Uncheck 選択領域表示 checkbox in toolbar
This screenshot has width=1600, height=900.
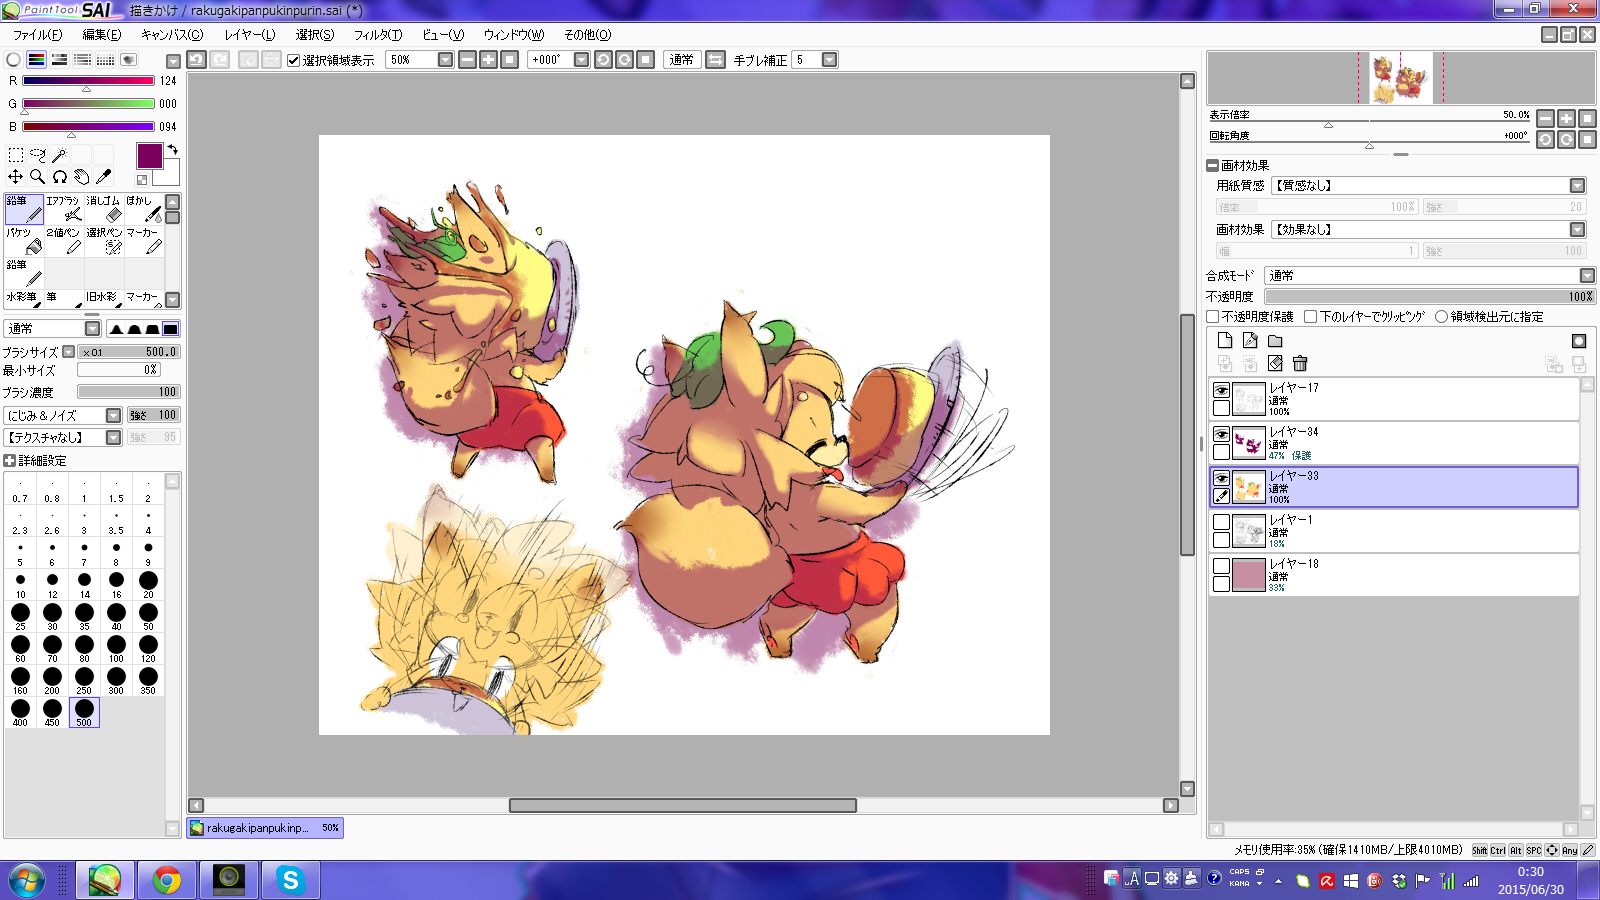point(294,60)
